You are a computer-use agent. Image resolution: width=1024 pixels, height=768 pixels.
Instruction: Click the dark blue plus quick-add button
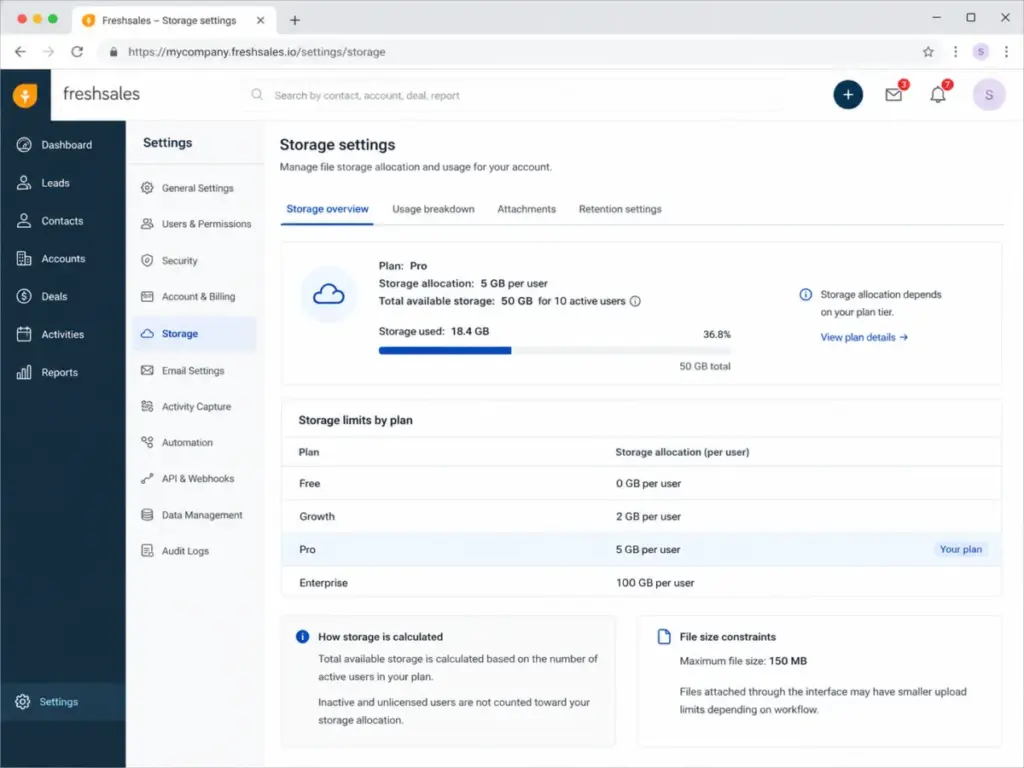click(x=848, y=95)
